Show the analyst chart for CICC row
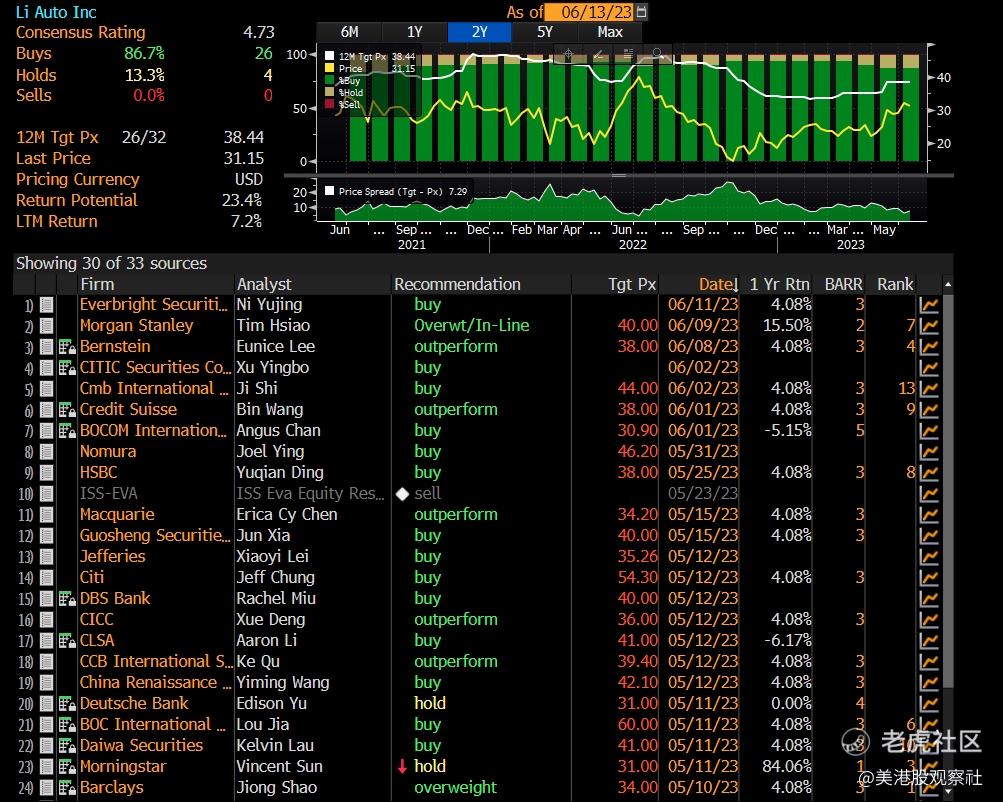1003x802 pixels. click(929, 620)
